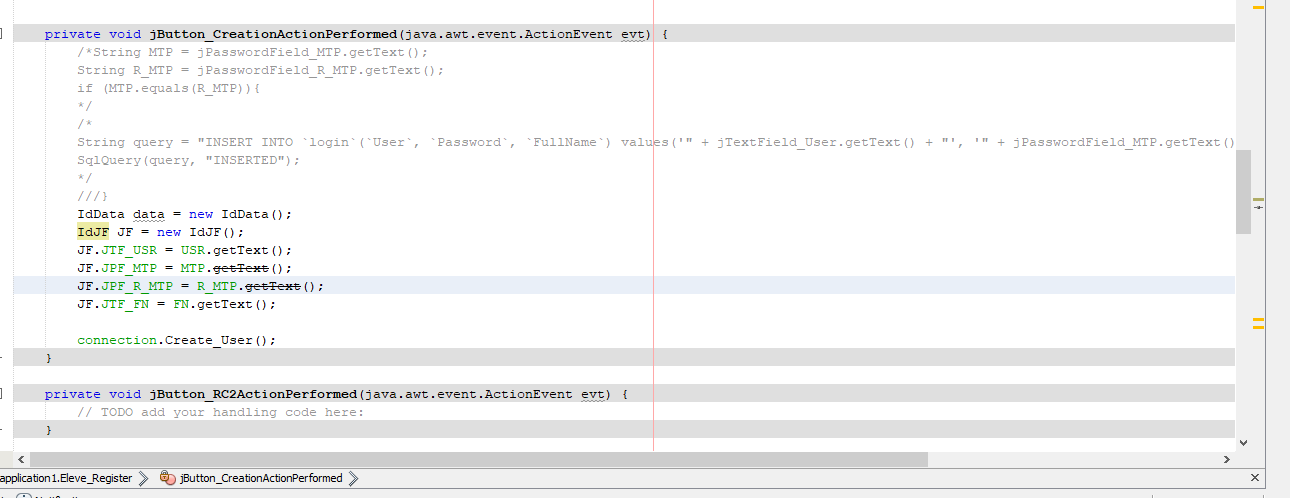This screenshot has height=498, width=1290.
Task: Expand chevron after jButton_CreationActionPerformed breadcrumb
Action: [353, 478]
